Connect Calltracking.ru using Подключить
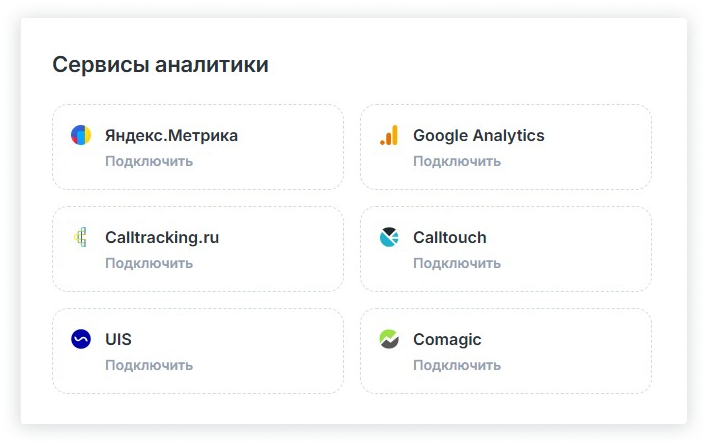Viewport: 707px width, 446px height. (149, 263)
